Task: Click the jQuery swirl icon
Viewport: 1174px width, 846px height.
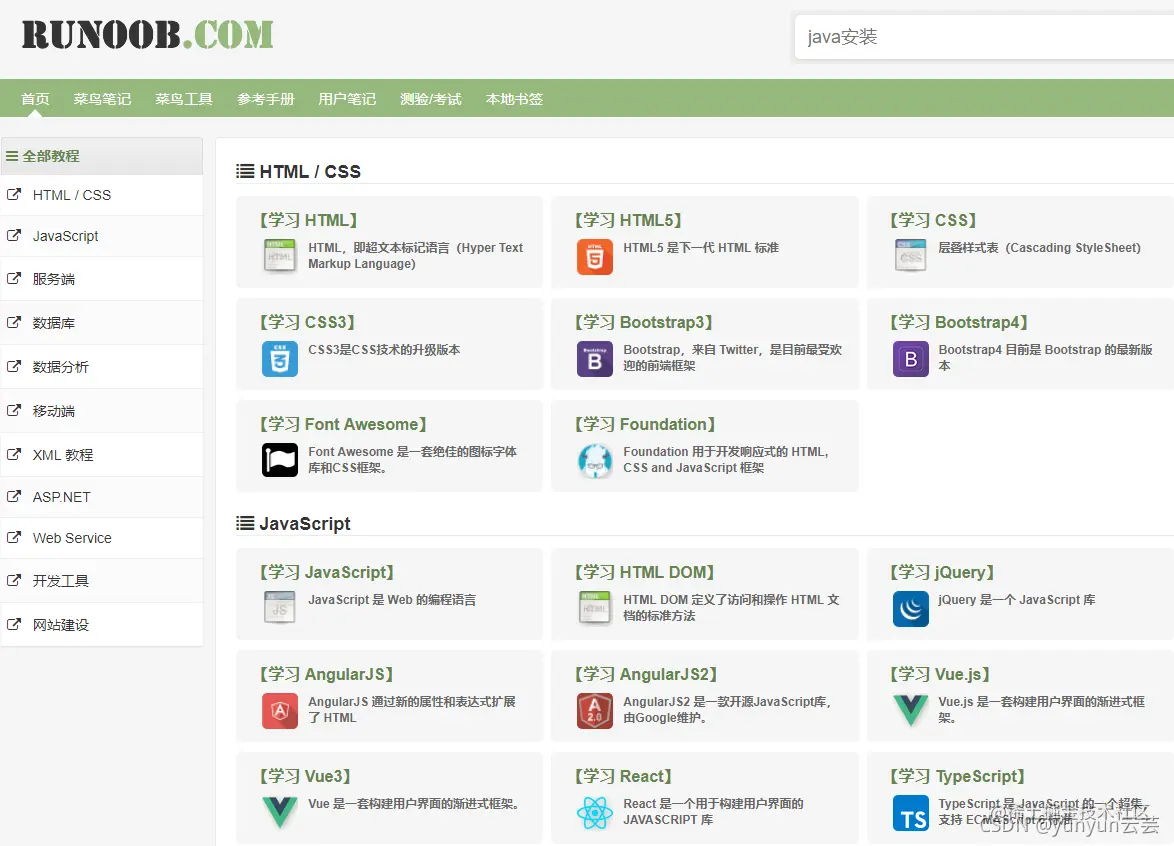Action: point(910,608)
